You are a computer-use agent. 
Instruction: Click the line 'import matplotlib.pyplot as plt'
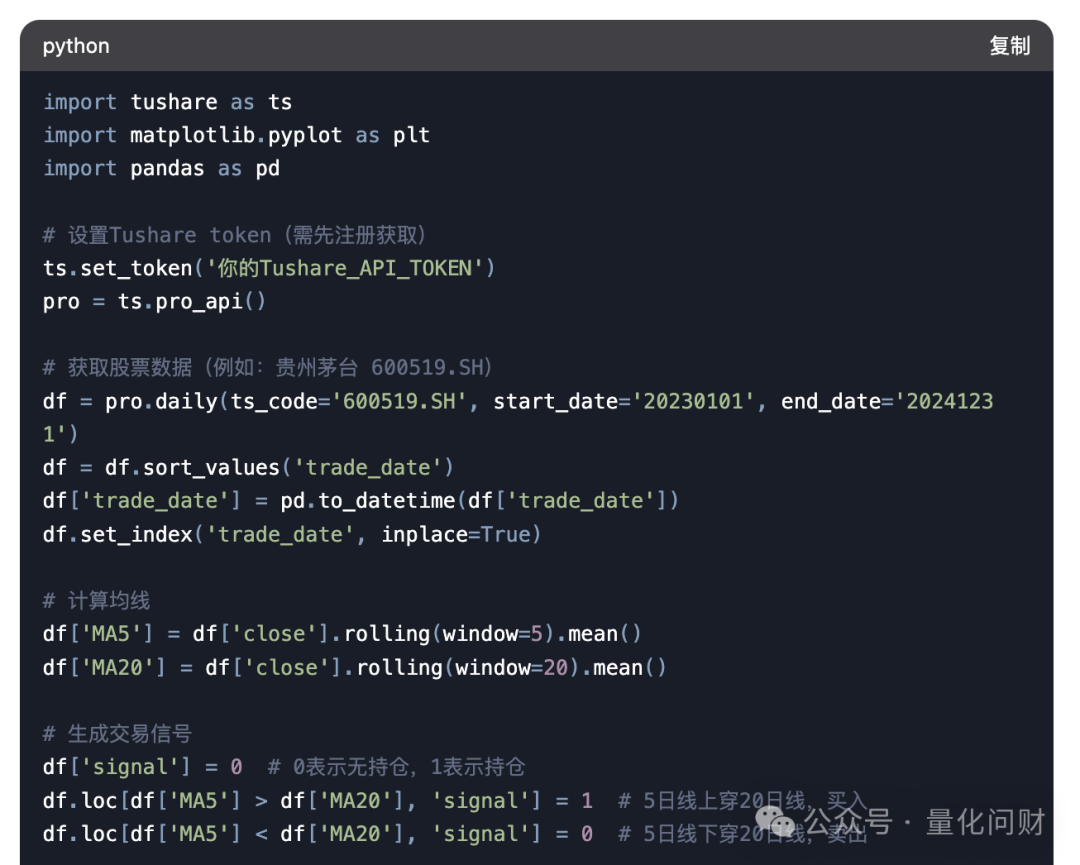[x=236, y=135]
